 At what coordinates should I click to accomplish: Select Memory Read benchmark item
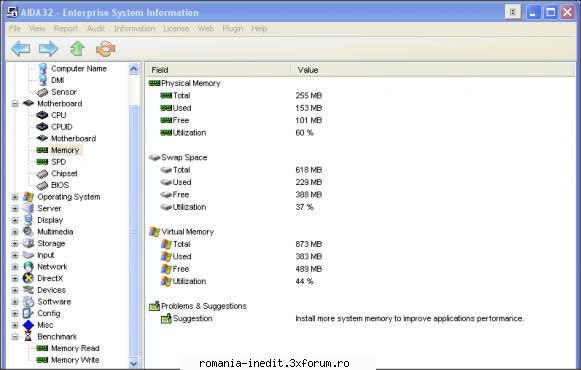[75, 348]
